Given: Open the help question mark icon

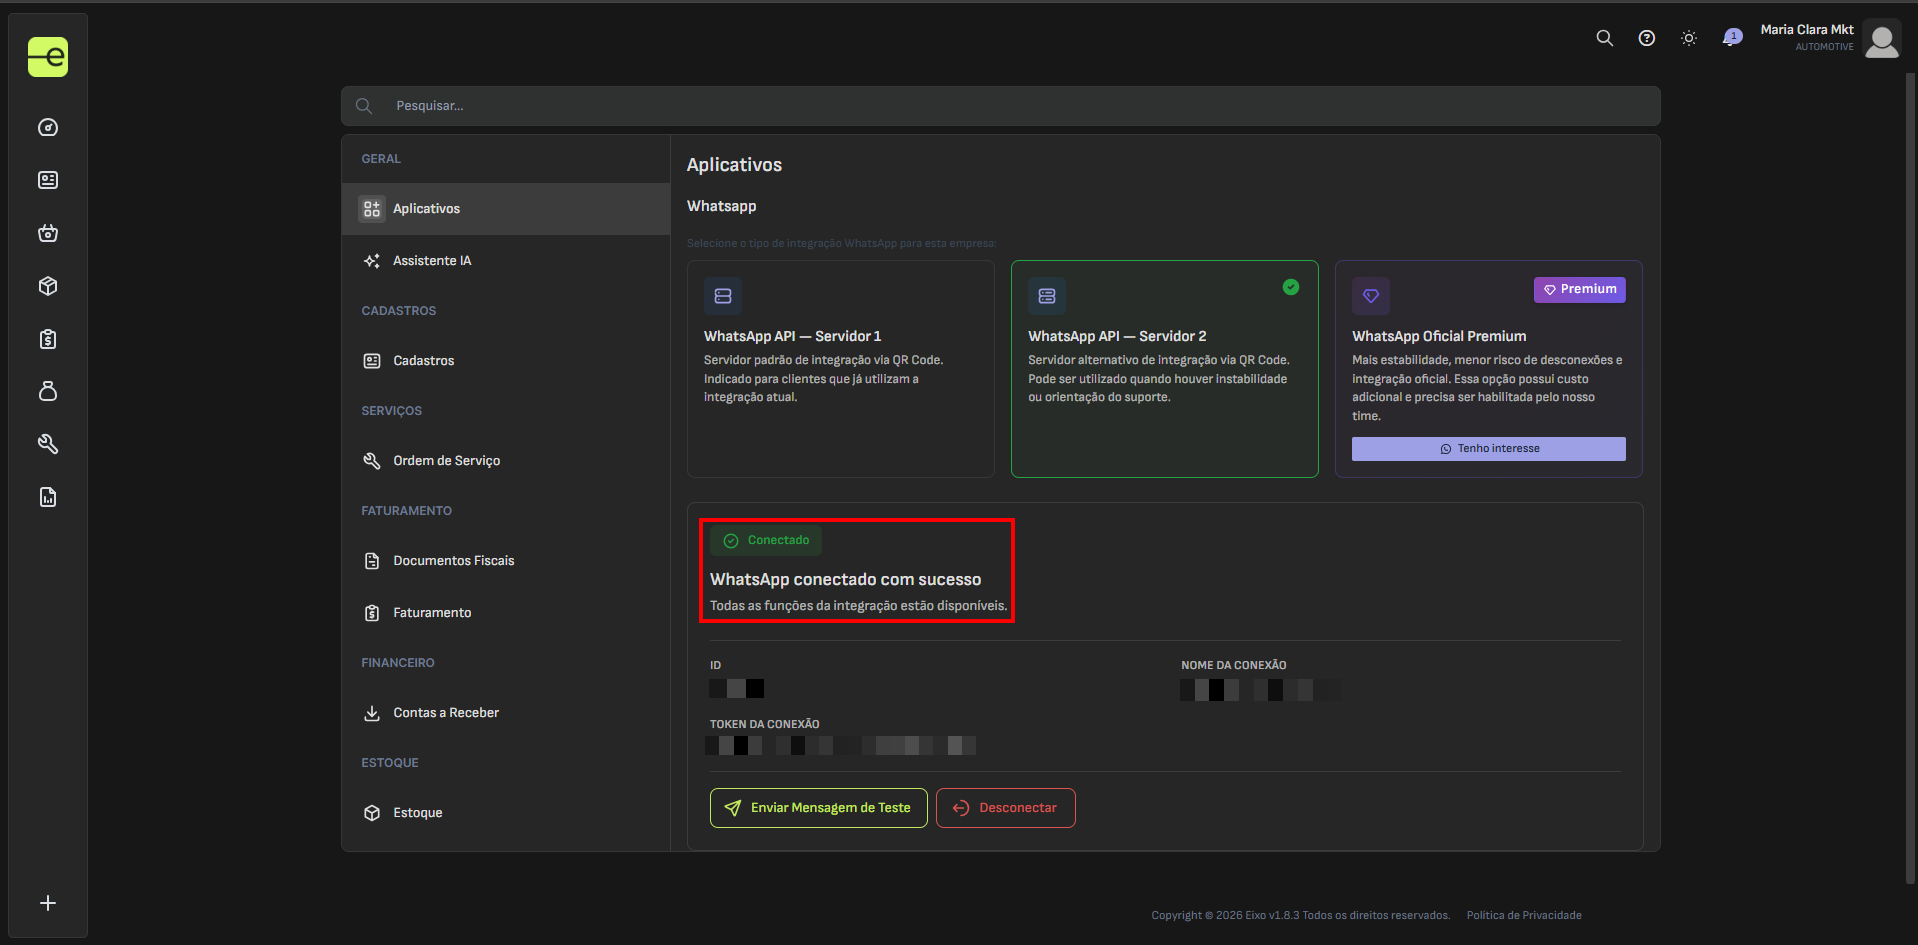Looking at the screenshot, I should [x=1647, y=38].
